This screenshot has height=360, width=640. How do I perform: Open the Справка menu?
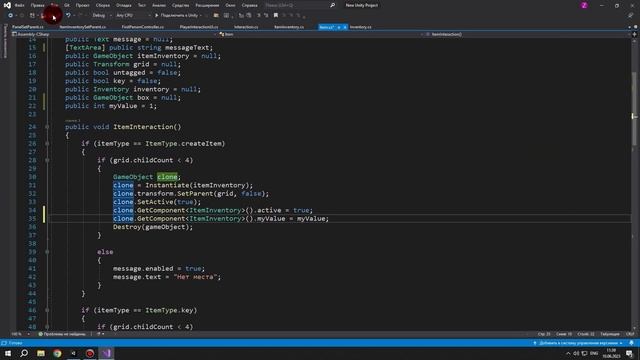tap(249, 5)
